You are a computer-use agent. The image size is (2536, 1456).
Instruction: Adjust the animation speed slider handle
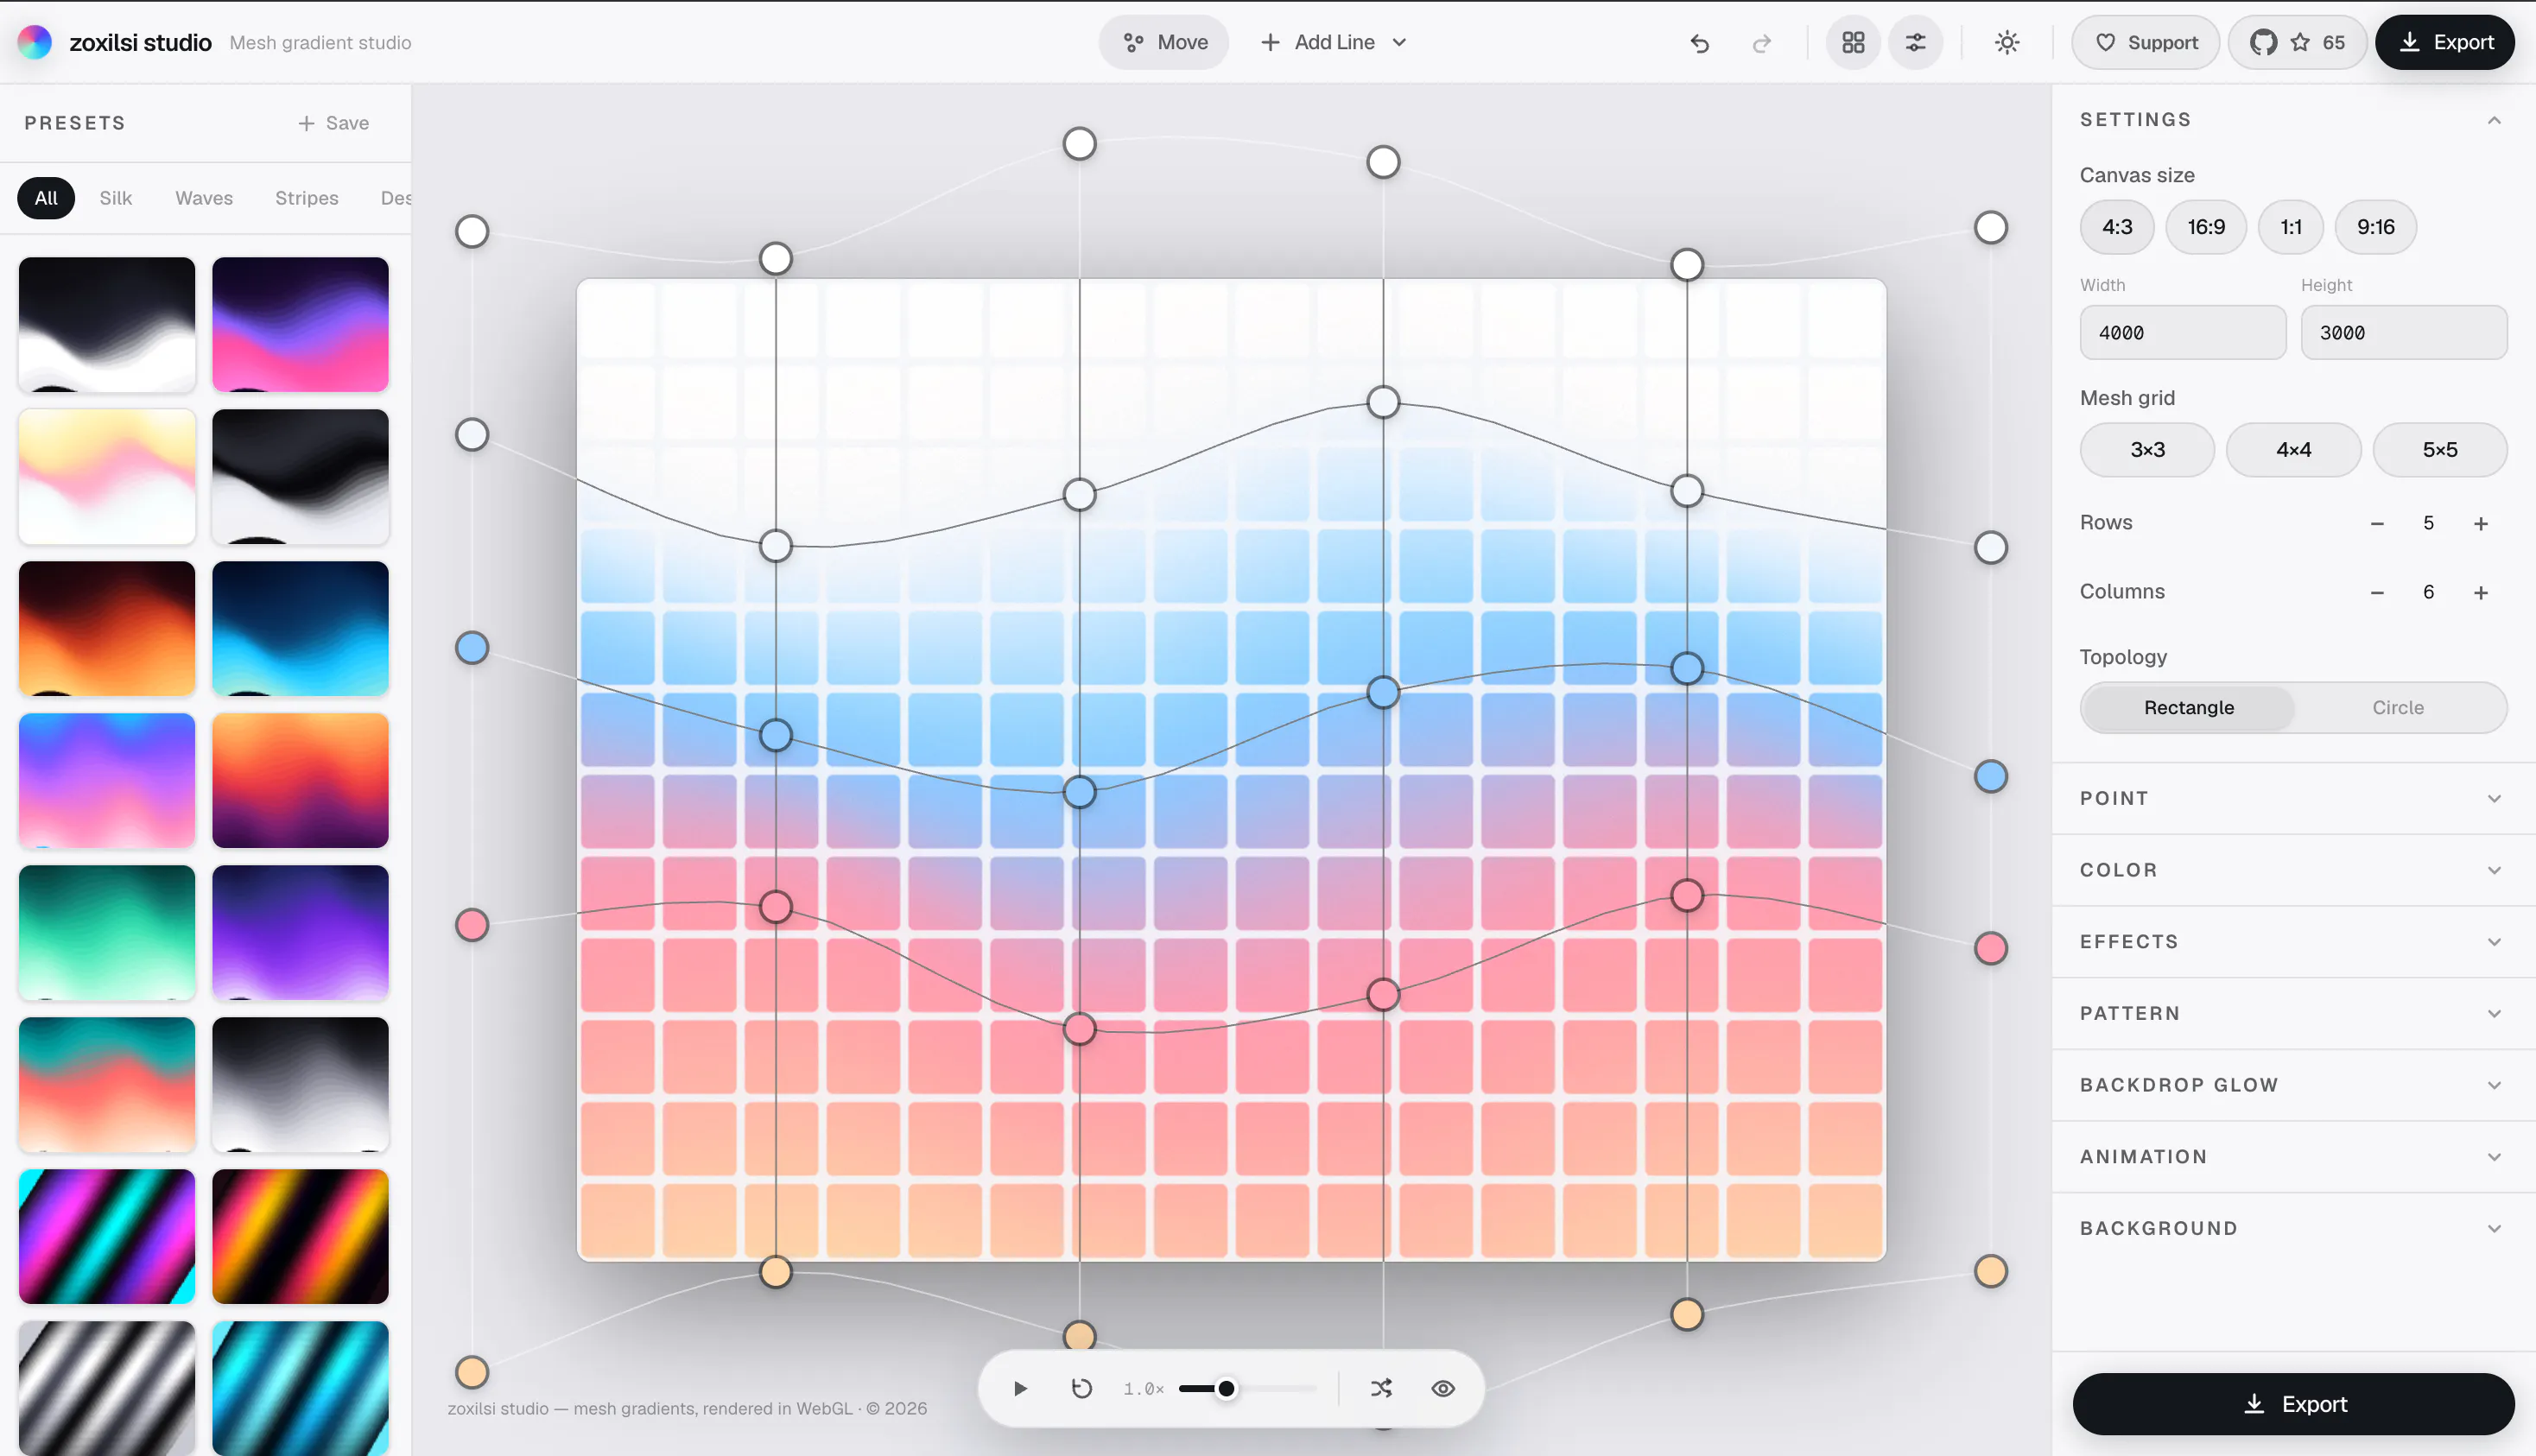coord(1226,1388)
